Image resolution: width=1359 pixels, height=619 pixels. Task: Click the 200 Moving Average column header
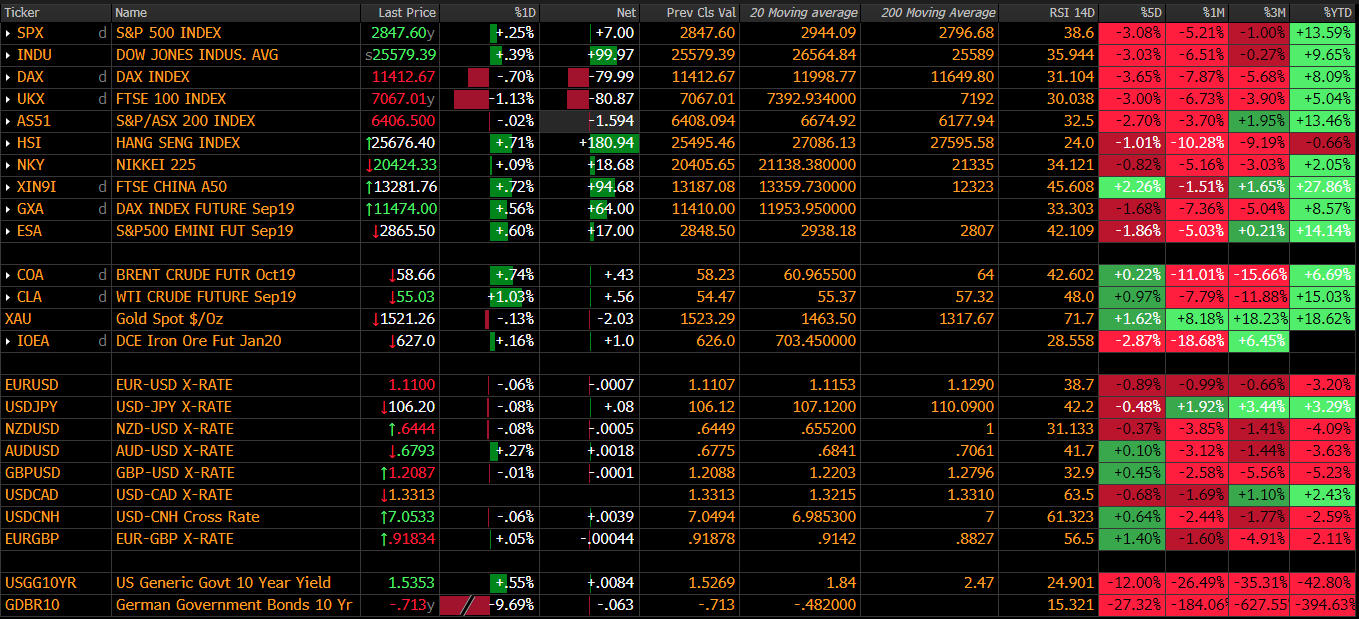coord(930,12)
